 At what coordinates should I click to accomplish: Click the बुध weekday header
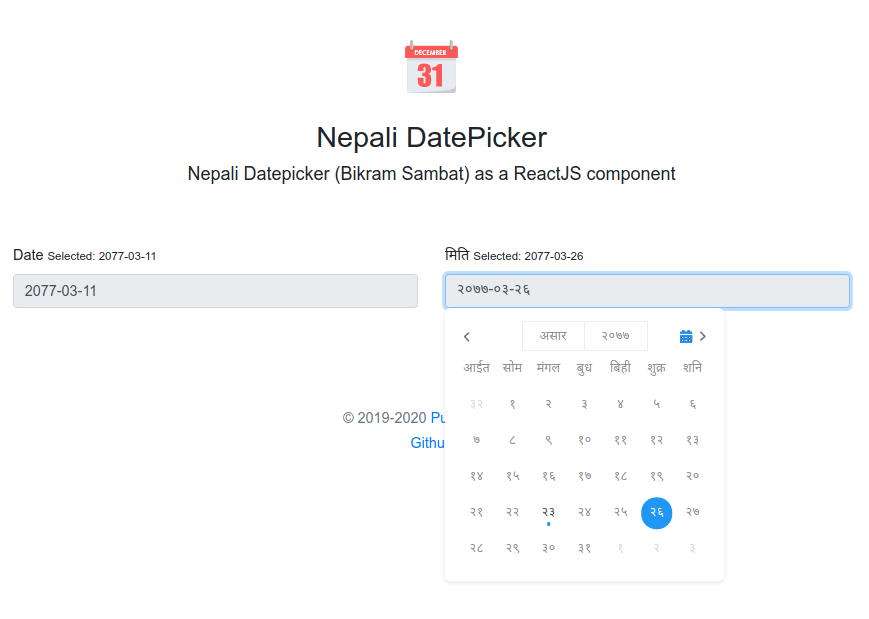(583, 367)
